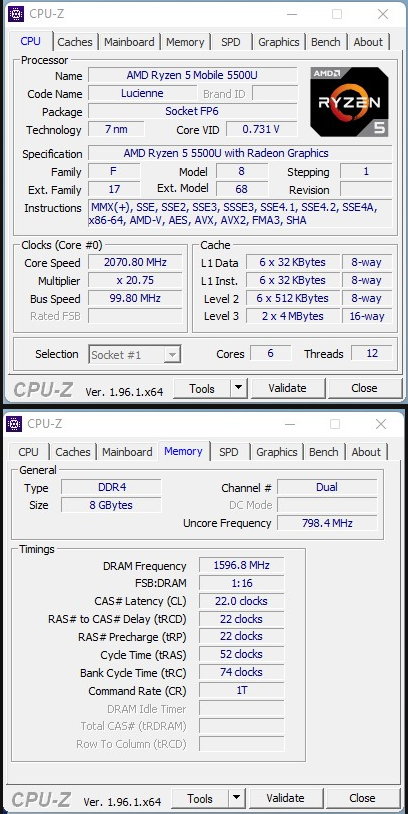Expand Tools dropdown arrow in top CPU-Z window
Image resolution: width=408 pixels, height=814 pixels.
coord(238,388)
